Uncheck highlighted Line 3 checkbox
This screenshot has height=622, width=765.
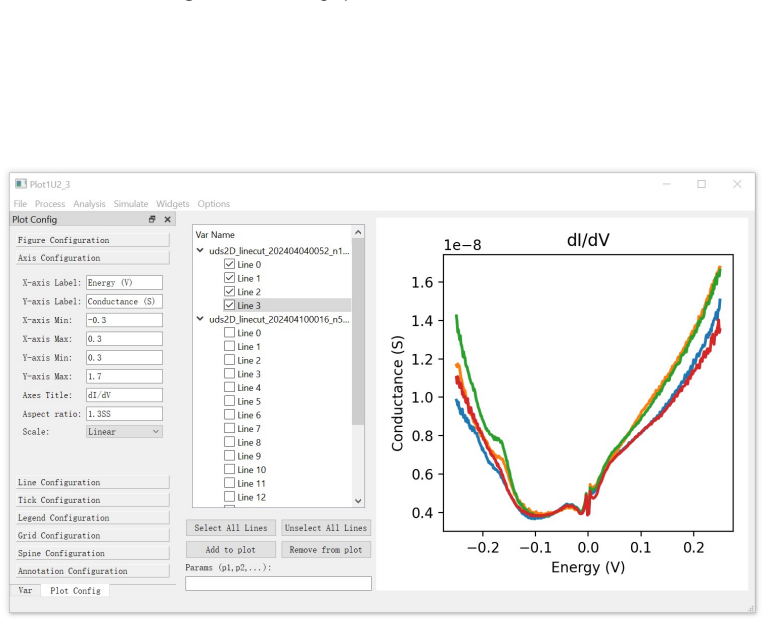(x=229, y=305)
